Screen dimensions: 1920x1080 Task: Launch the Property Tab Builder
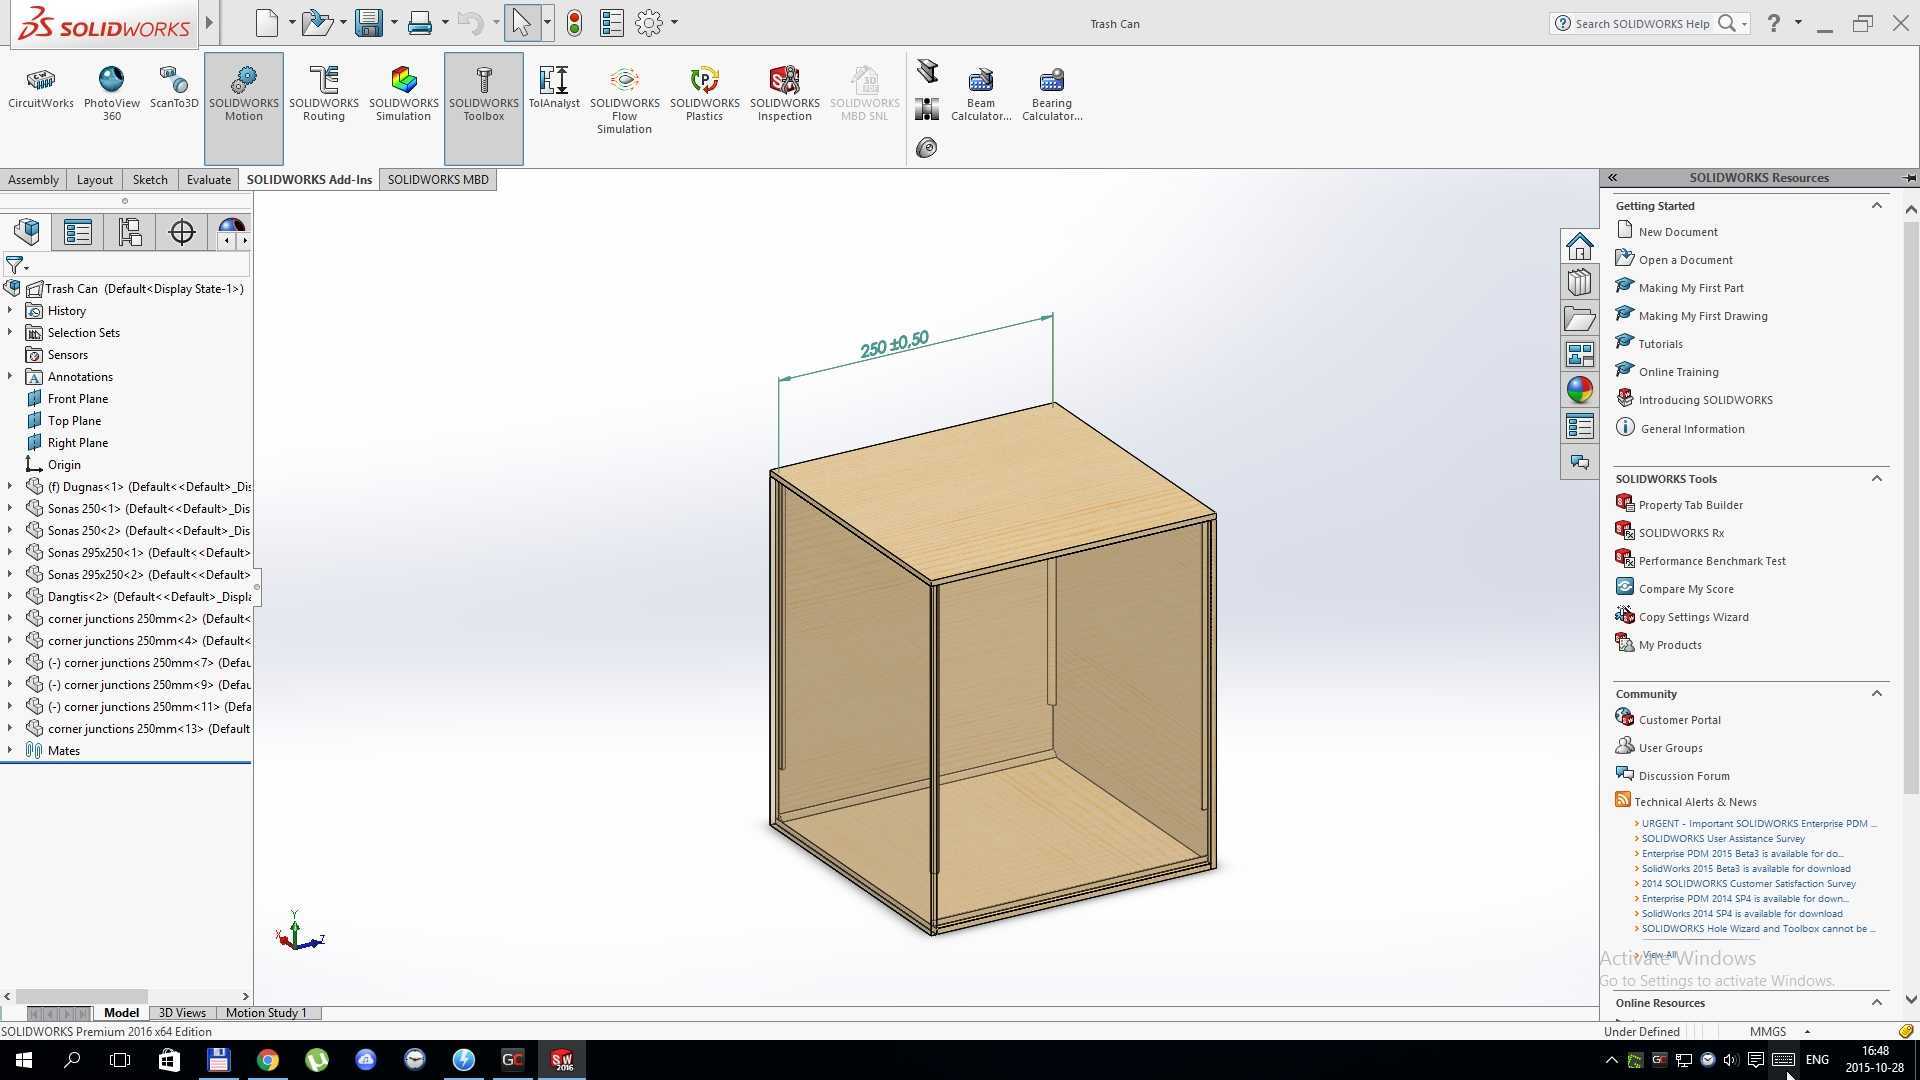pos(1690,505)
